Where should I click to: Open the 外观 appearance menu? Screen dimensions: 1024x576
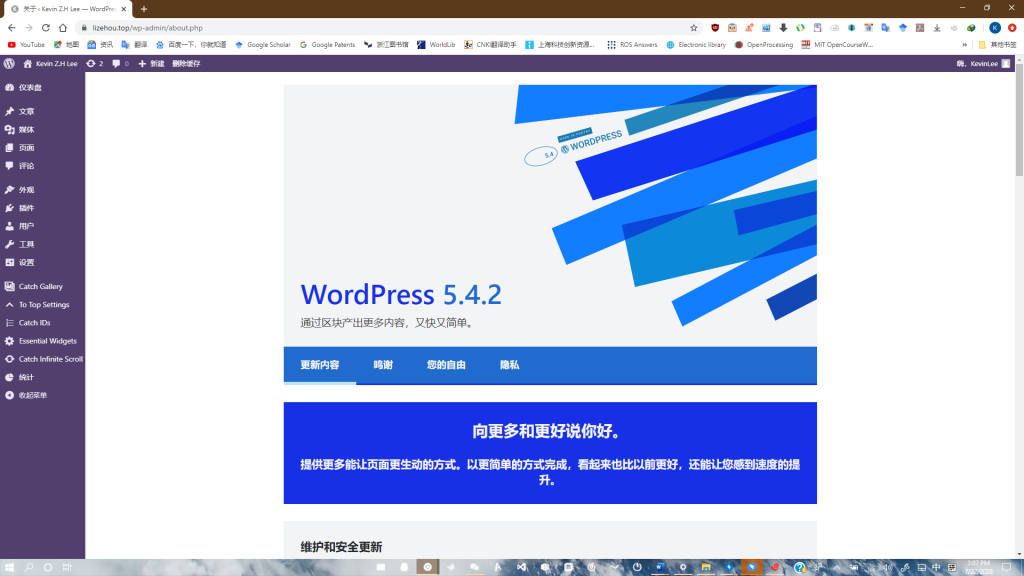coord(42,190)
